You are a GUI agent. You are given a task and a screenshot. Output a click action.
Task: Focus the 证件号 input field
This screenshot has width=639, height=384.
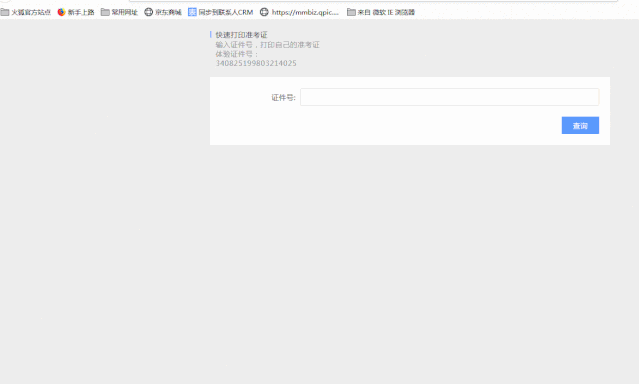pos(450,97)
